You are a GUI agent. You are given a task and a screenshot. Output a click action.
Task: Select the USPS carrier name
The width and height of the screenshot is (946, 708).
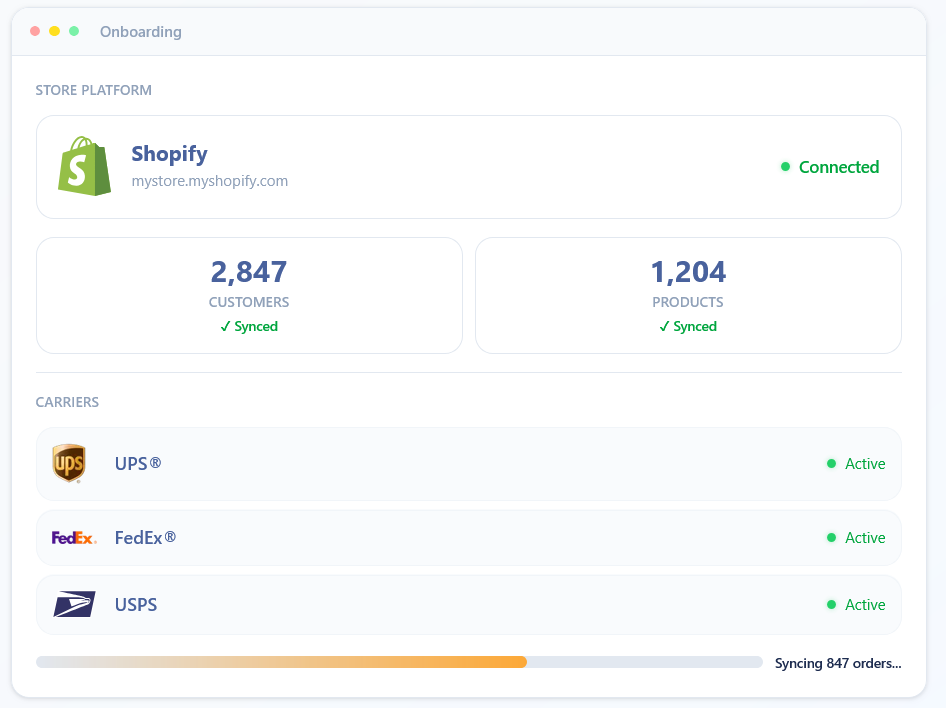pos(136,604)
